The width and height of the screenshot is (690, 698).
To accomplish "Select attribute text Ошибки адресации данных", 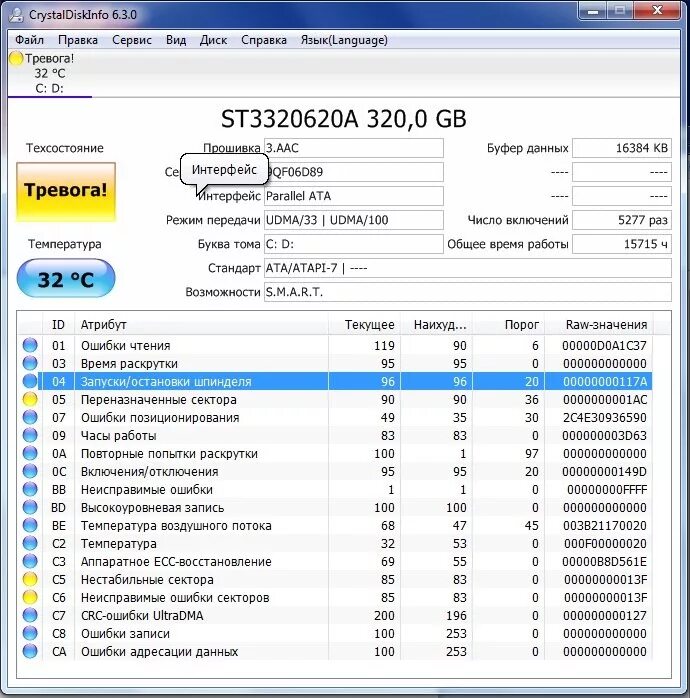I will (x=159, y=652).
